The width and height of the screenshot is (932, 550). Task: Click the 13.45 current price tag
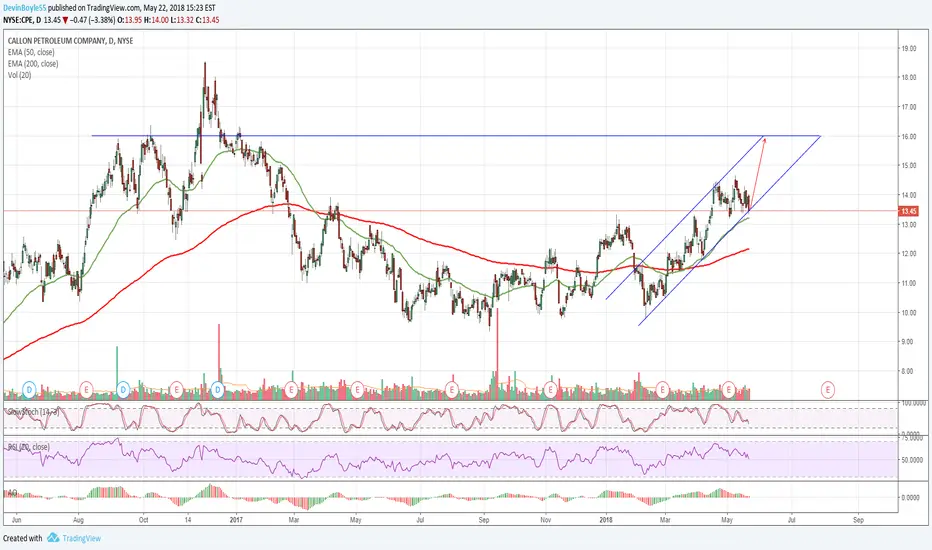909,211
